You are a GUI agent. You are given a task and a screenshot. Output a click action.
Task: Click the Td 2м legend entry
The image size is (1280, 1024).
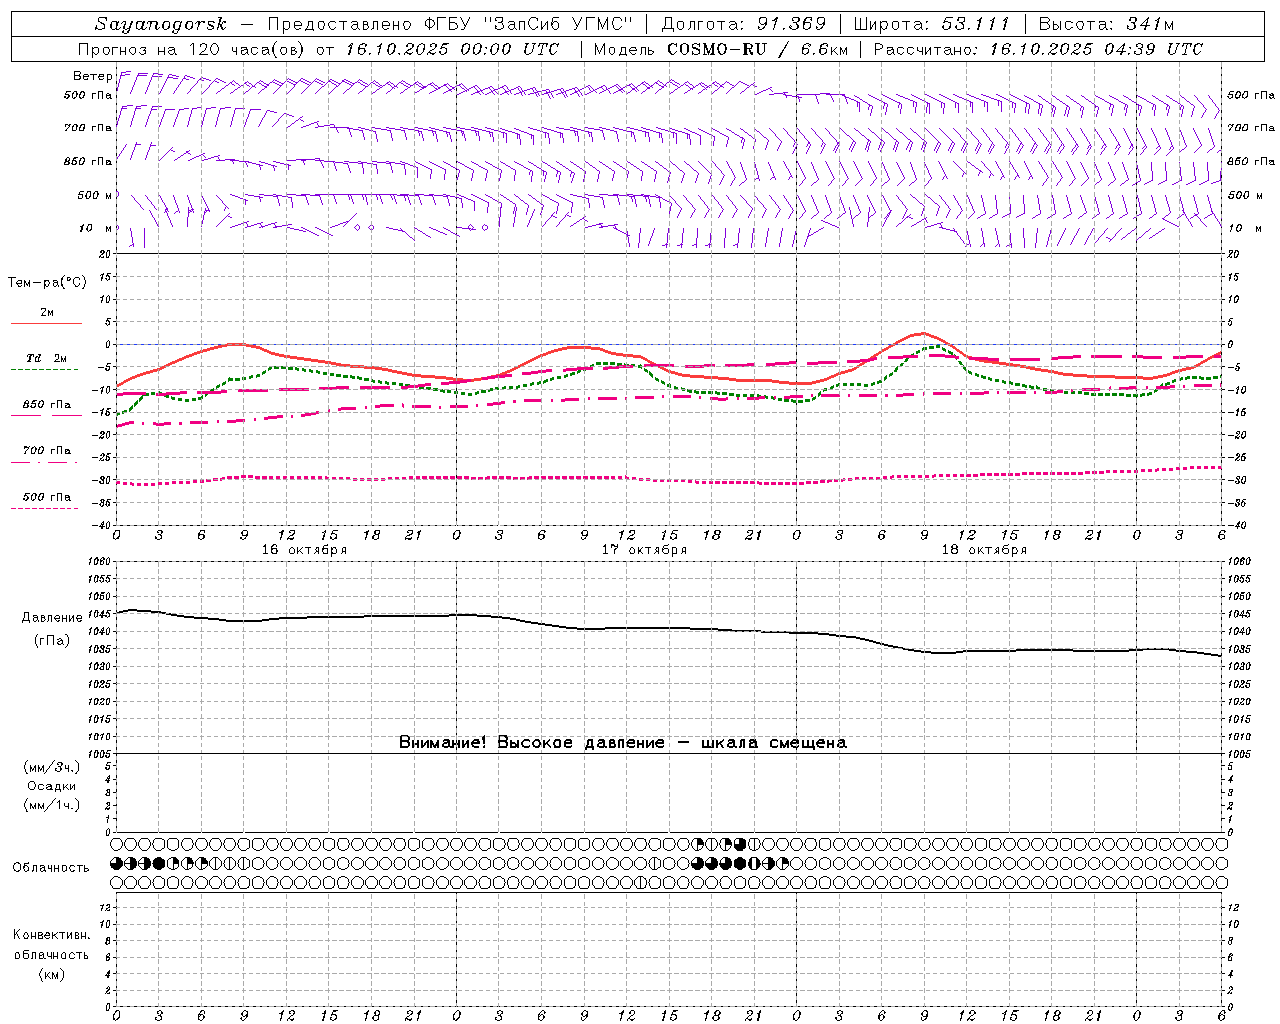[x=46, y=358]
